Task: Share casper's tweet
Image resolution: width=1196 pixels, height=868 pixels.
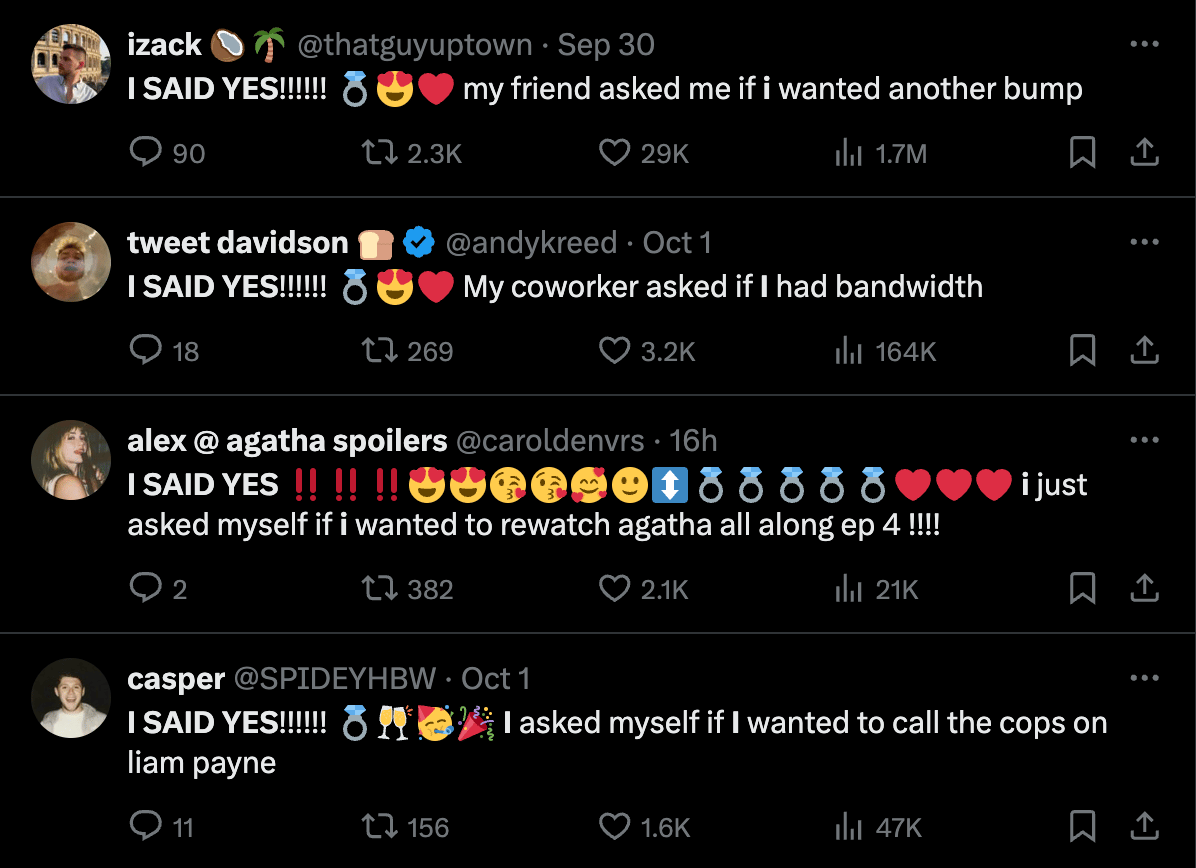Action: click(x=1144, y=826)
